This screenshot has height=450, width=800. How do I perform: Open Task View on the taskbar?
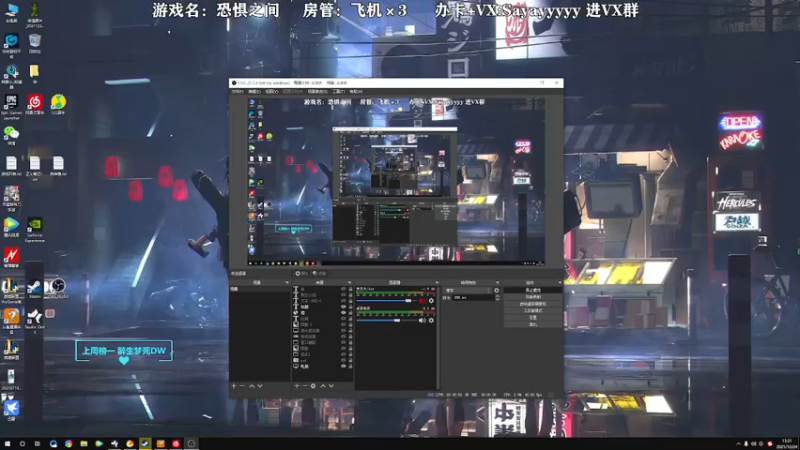37,444
